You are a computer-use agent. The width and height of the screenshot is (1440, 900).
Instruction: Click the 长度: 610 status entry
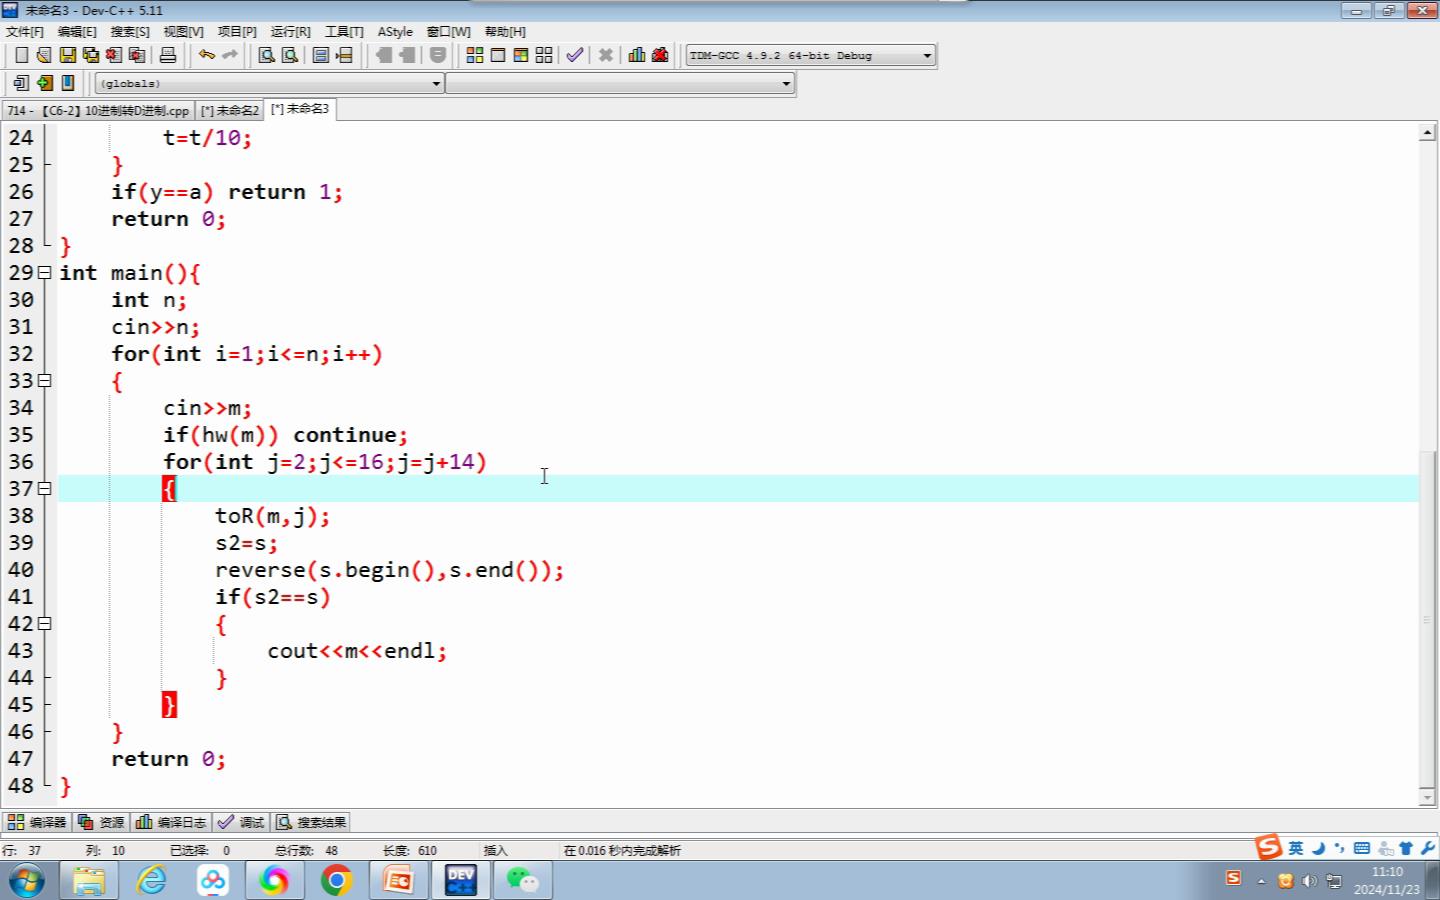coord(410,851)
